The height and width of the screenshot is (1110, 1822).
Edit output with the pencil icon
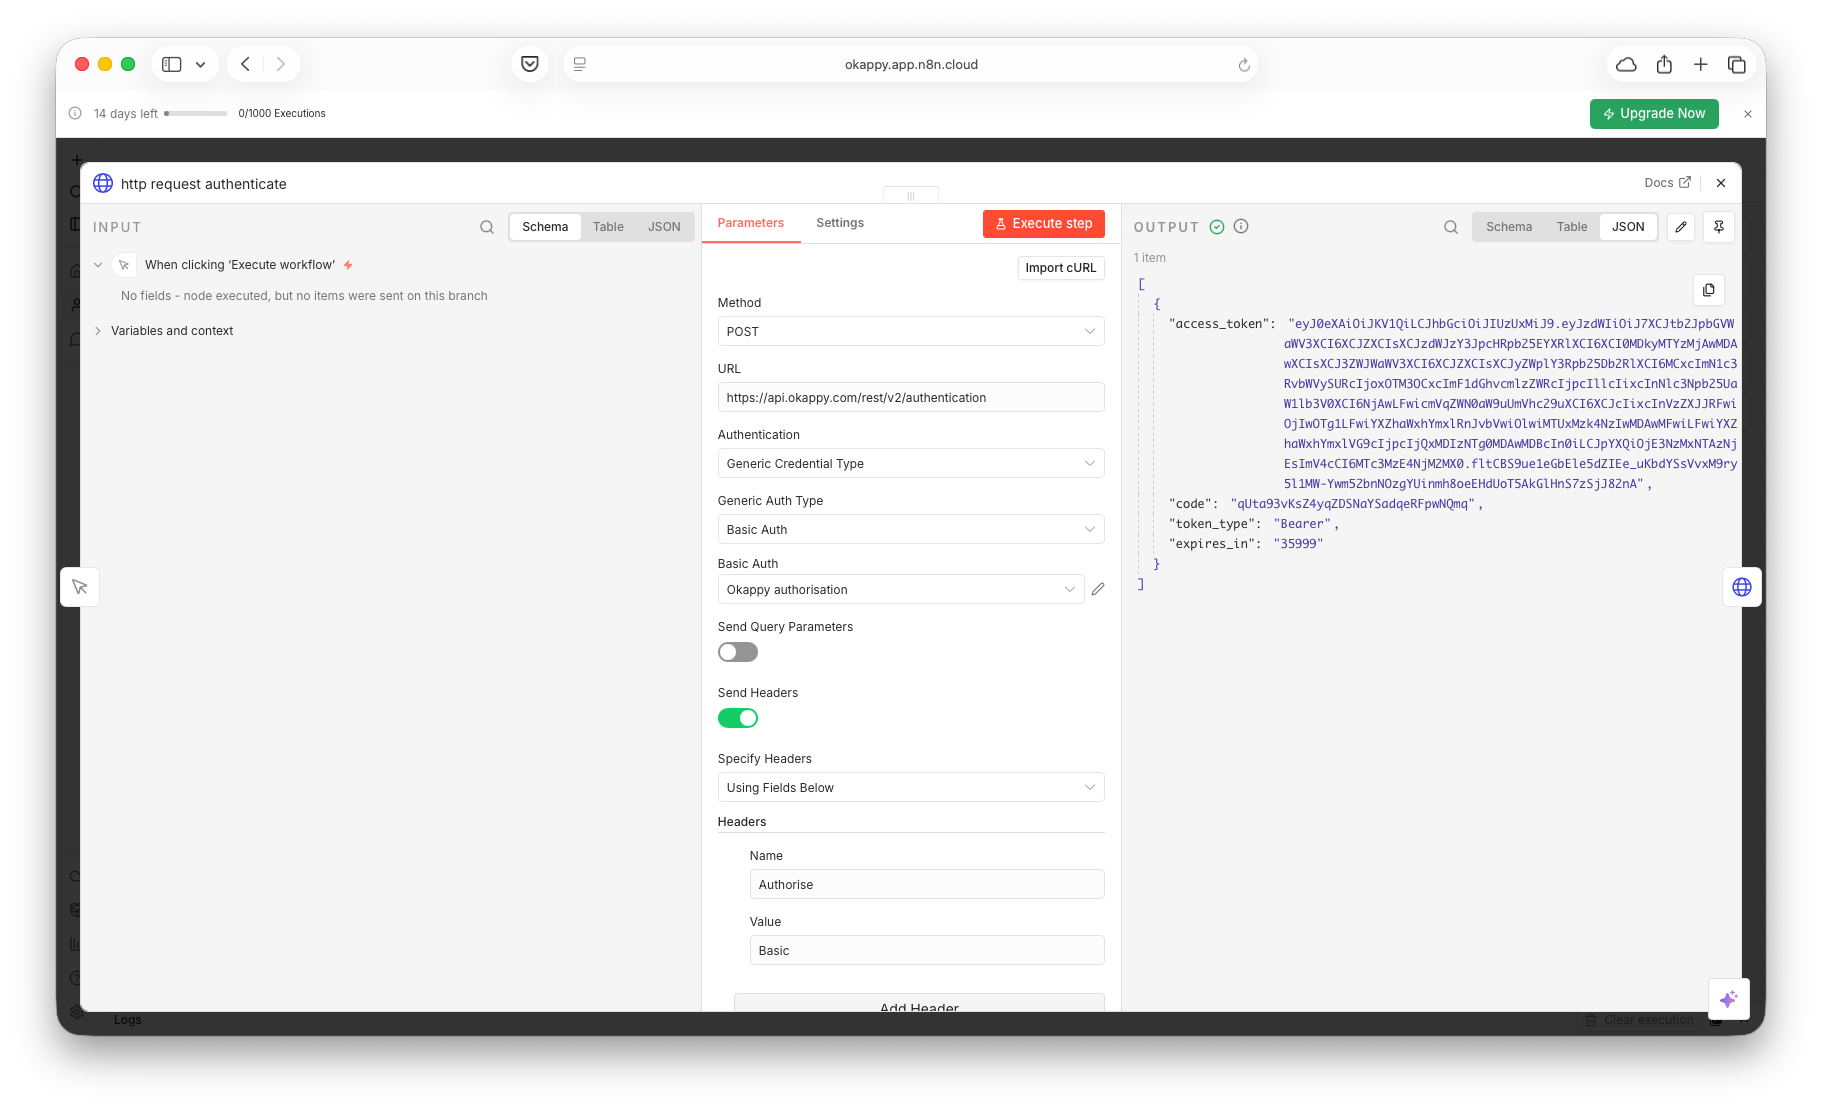coord(1681,227)
